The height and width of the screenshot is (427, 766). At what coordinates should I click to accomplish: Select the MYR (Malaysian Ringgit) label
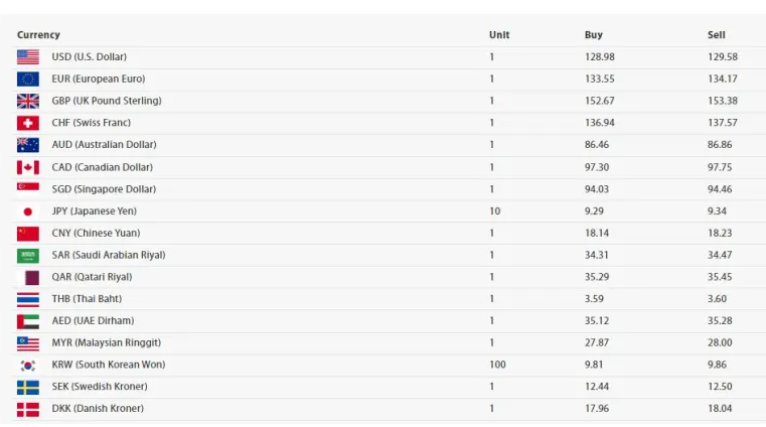click(x=106, y=342)
